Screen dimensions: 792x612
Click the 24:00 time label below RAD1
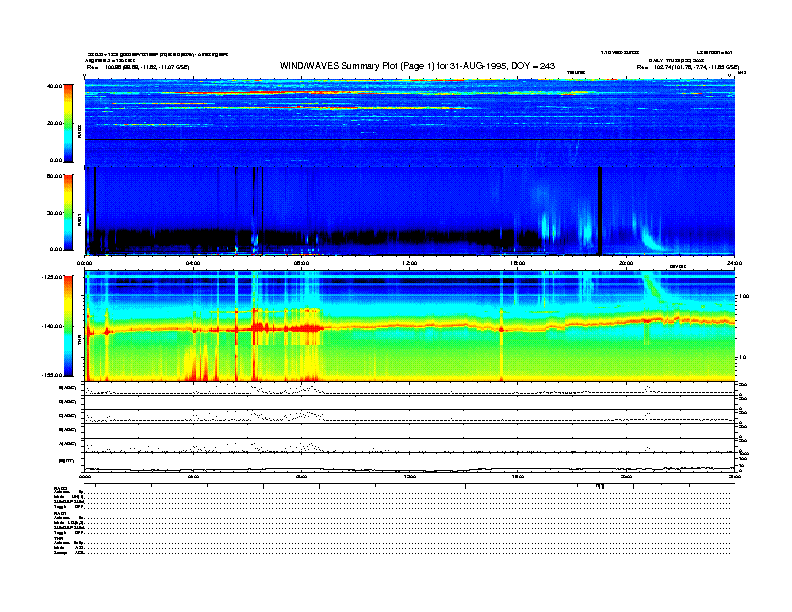click(x=734, y=263)
